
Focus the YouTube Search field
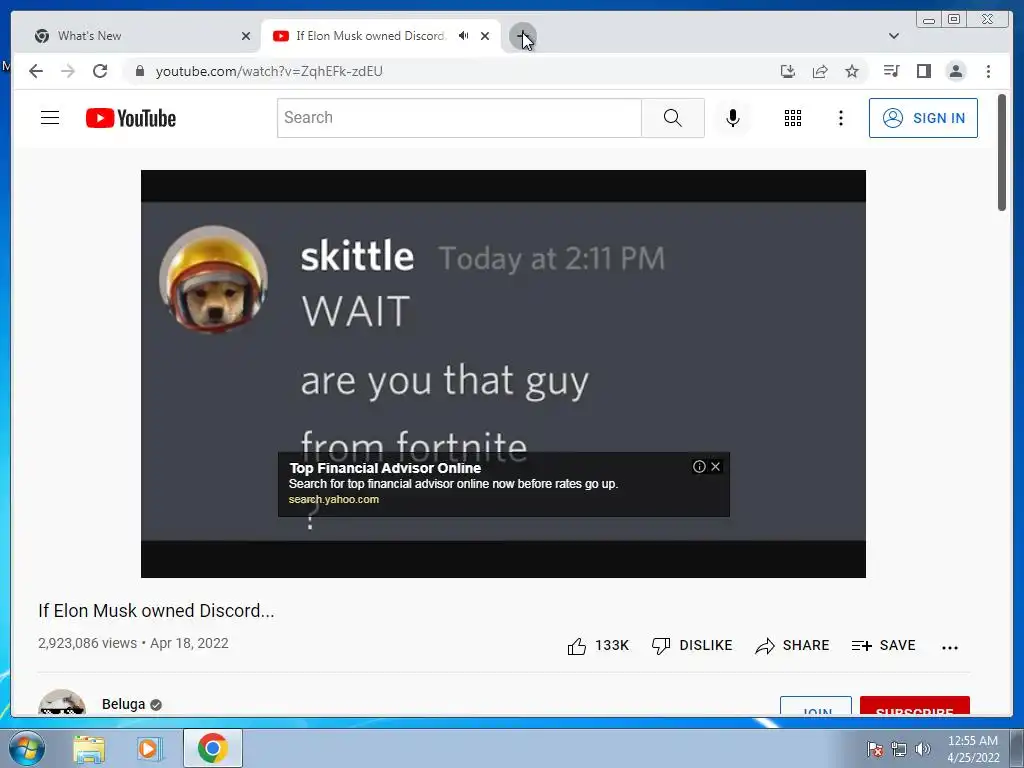[459, 118]
